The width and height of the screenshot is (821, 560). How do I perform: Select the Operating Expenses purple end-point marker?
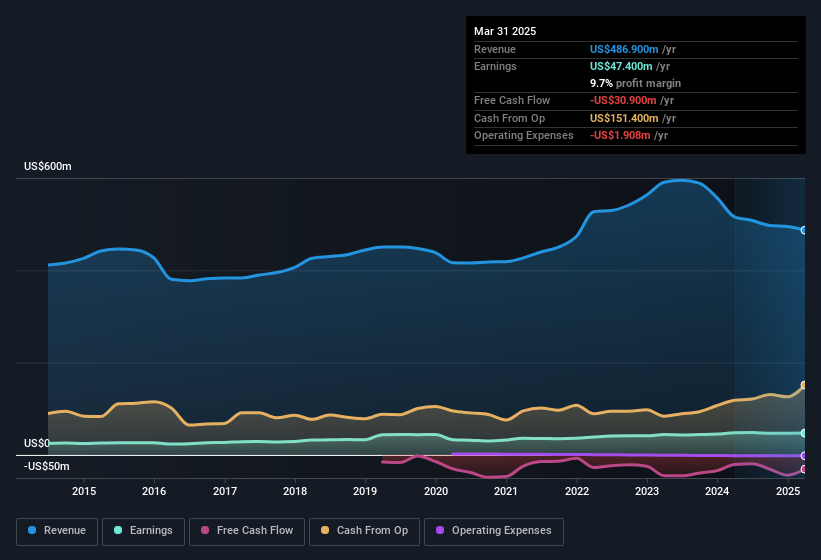tap(804, 456)
